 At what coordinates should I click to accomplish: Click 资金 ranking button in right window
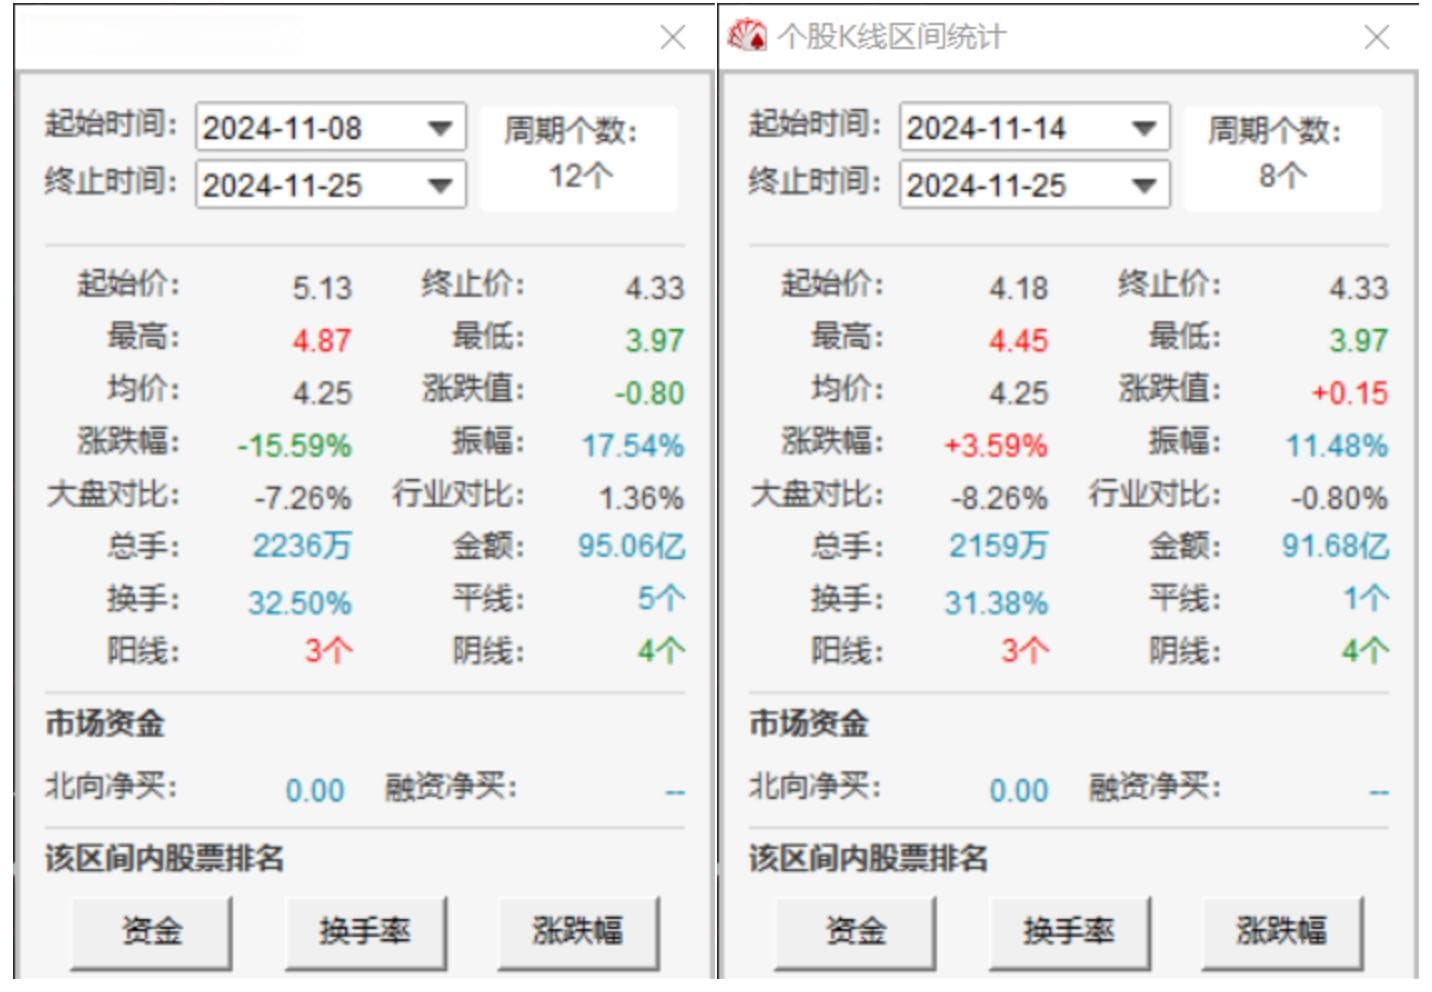[x=856, y=932]
